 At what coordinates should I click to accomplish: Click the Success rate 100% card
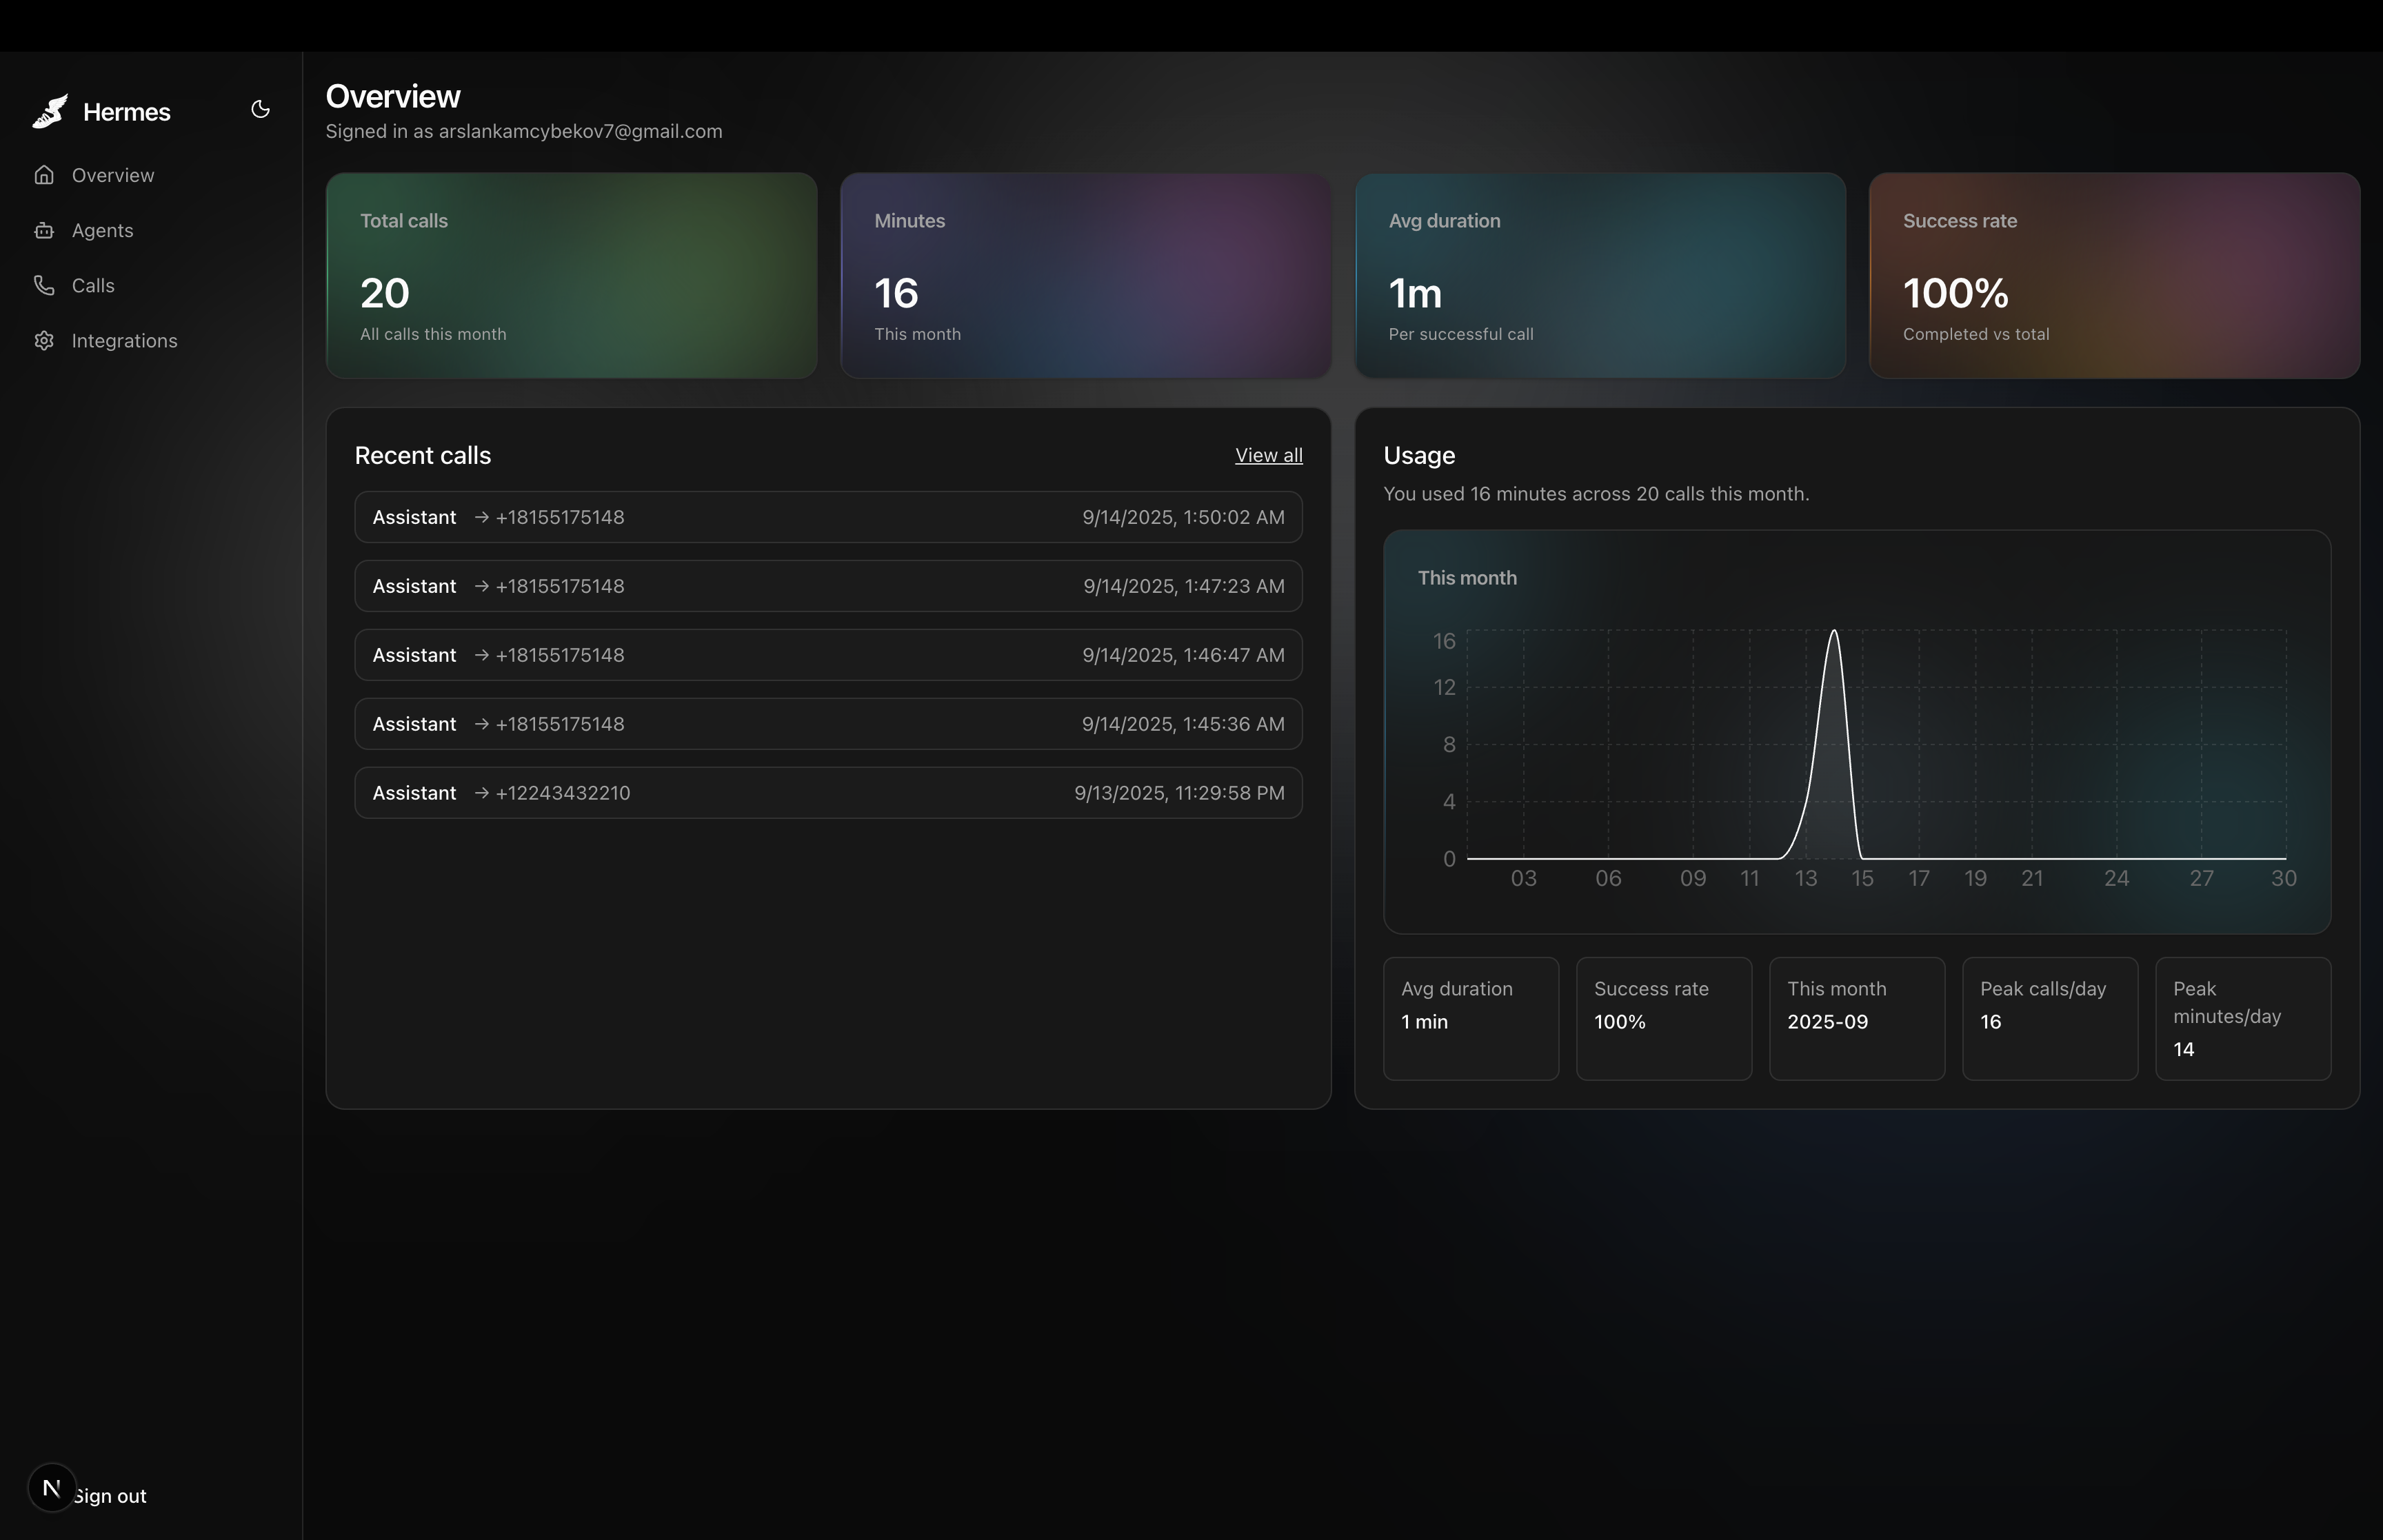[2114, 276]
